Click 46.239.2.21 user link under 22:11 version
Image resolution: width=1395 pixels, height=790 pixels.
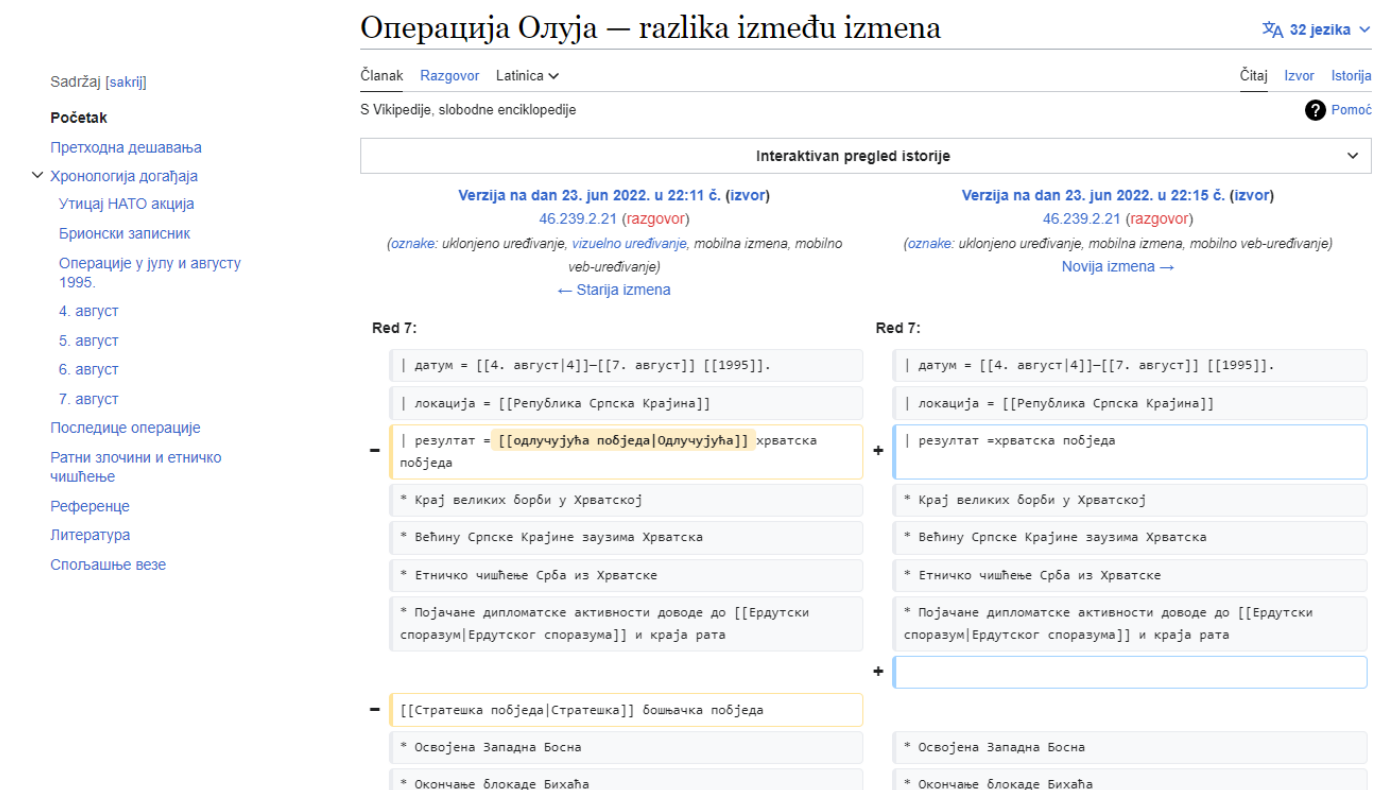point(577,218)
